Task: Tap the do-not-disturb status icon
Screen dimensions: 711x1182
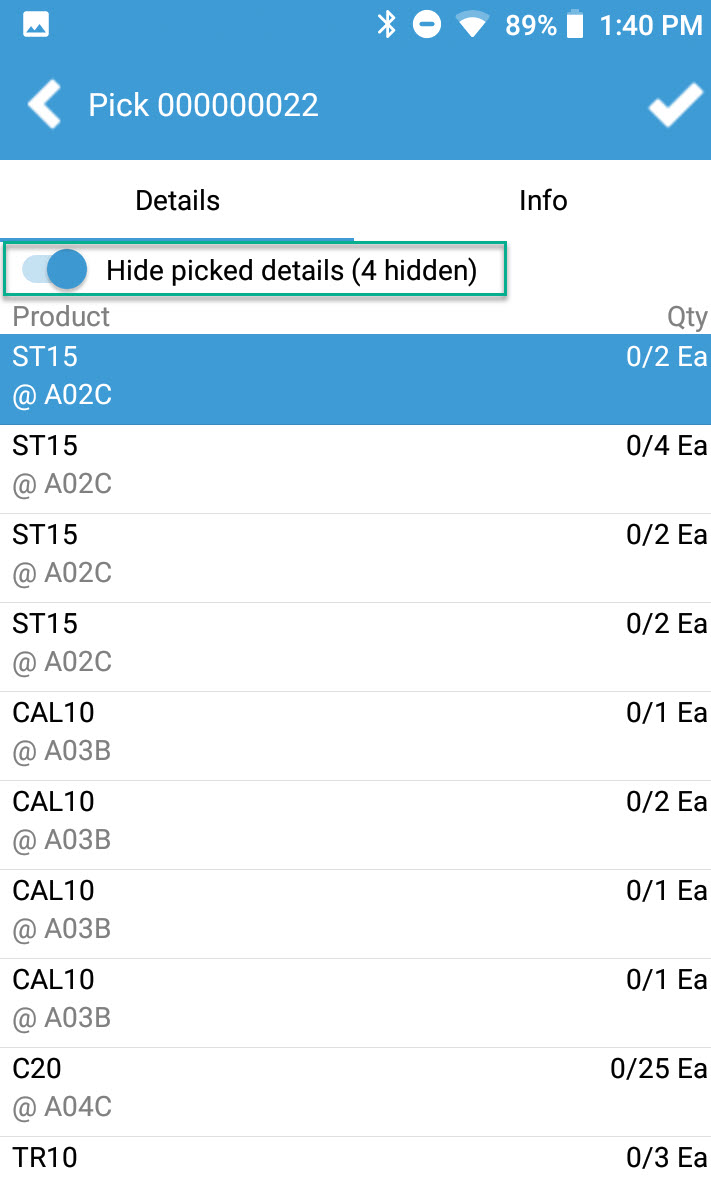Action: coord(427,25)
